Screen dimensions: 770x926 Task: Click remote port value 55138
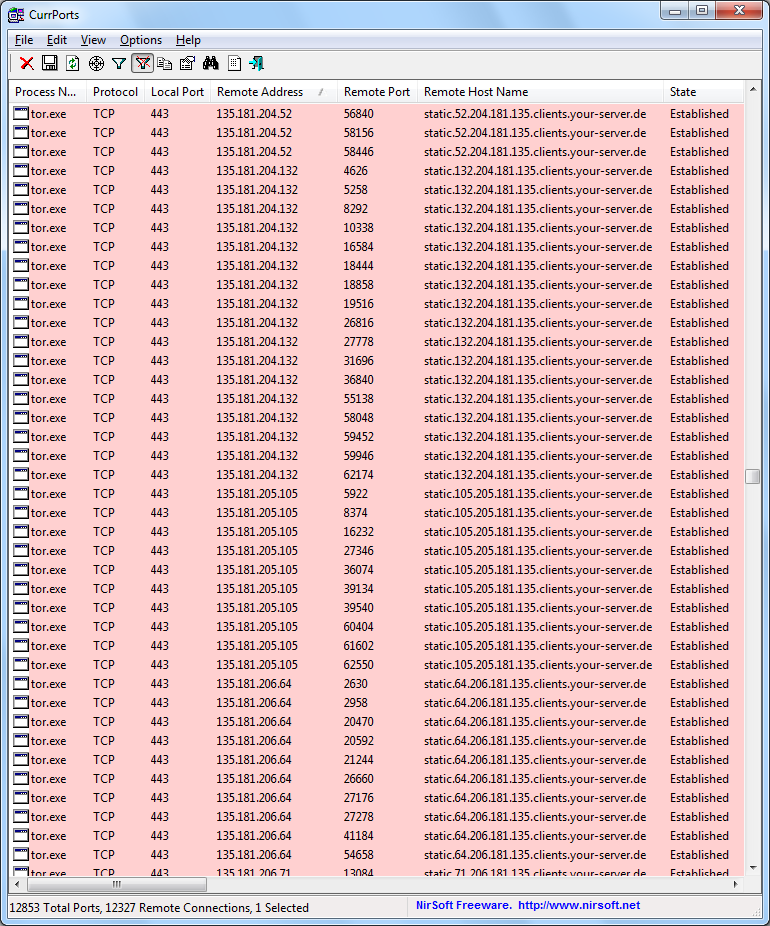tap(358, 399)
